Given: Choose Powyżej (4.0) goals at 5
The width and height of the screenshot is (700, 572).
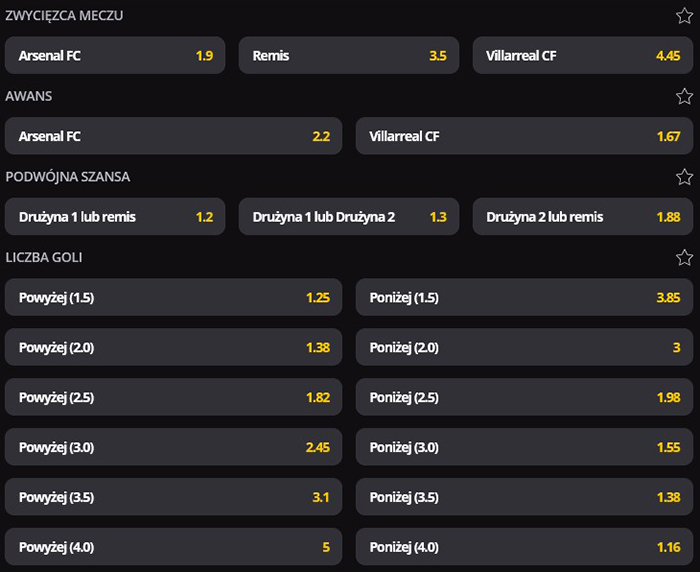Looking at the screenshot, I should coord(173,547).
